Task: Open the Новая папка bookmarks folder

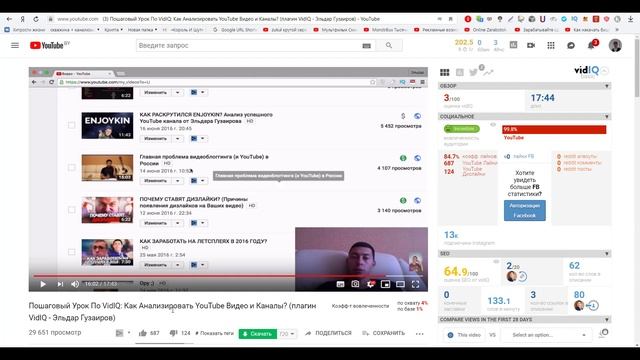Action: click(142, 30)
